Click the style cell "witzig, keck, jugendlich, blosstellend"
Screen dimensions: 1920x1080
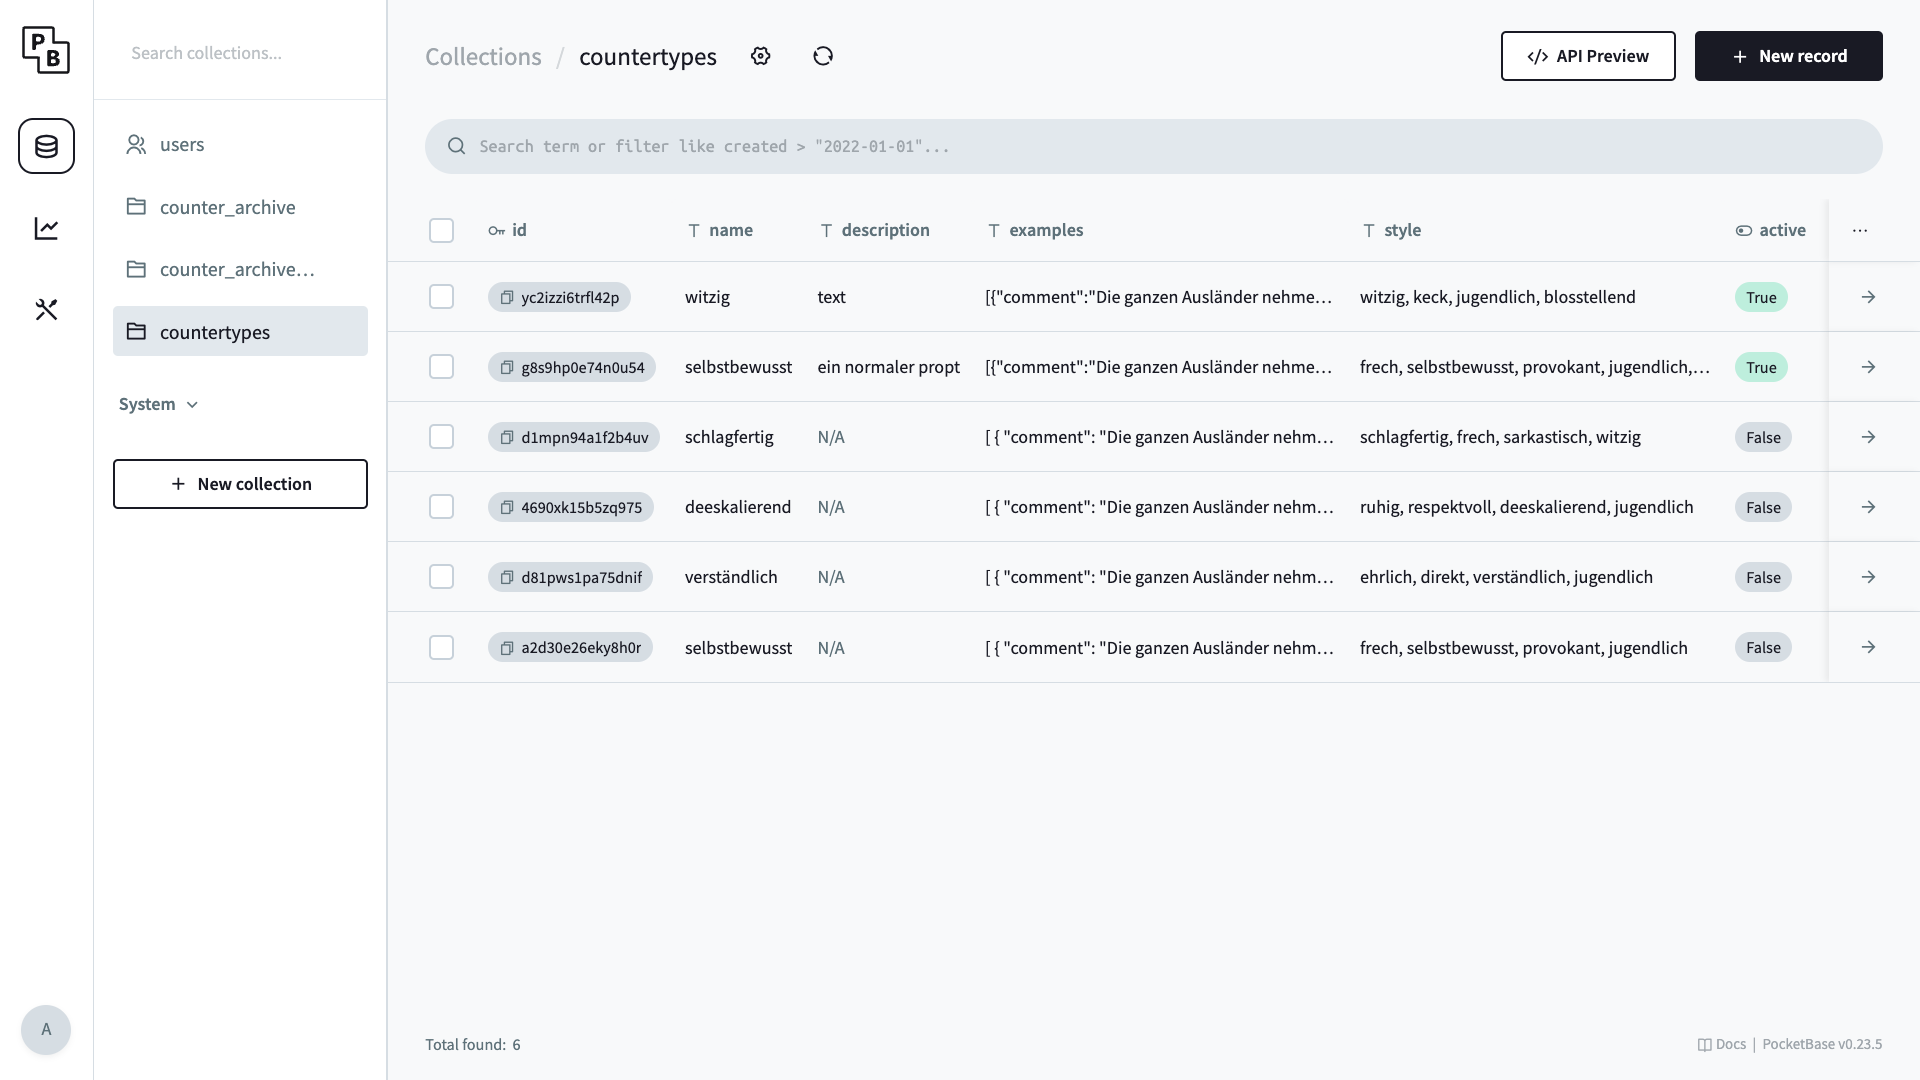(1497, 297)
